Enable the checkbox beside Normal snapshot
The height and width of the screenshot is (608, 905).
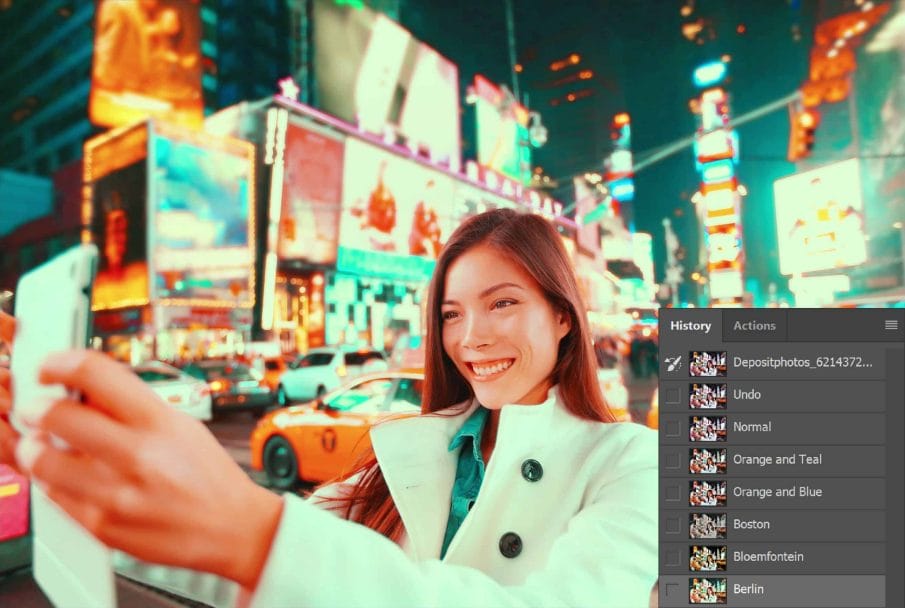(x=673, y=427)
